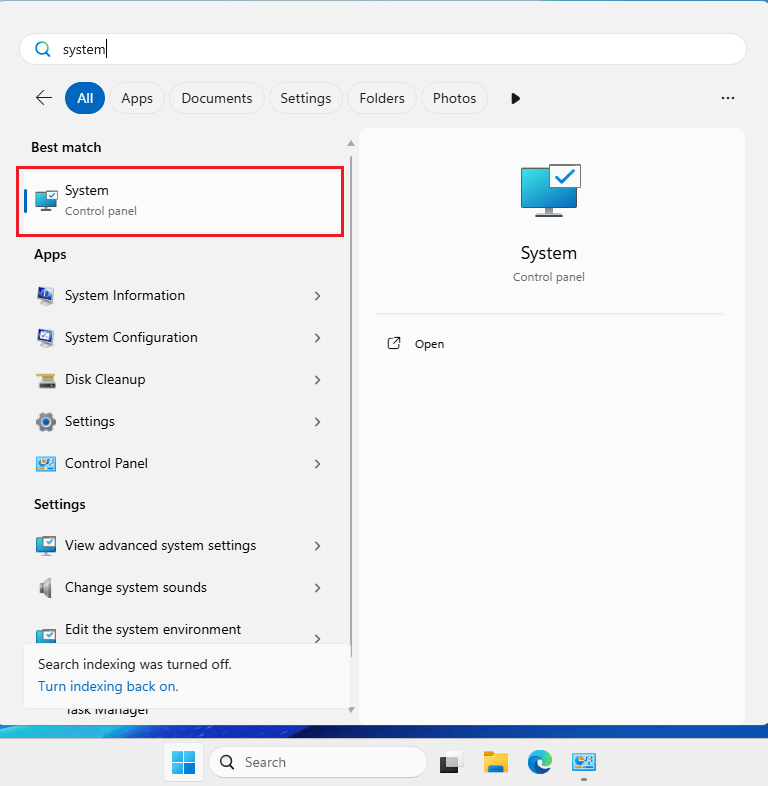Click the Open external-link icon
The height and width of the screenshot is (786, 768).
point(394,343)
